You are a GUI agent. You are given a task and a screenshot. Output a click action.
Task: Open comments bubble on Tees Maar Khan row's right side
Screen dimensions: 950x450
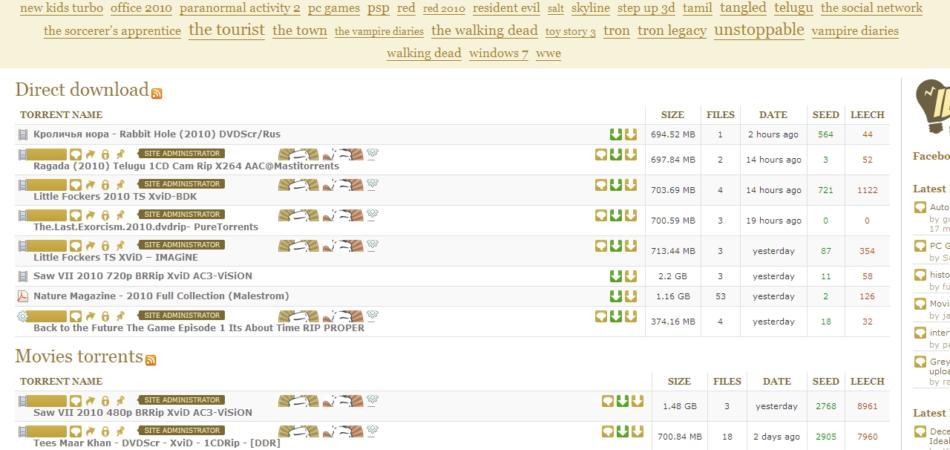click(608, 431)
